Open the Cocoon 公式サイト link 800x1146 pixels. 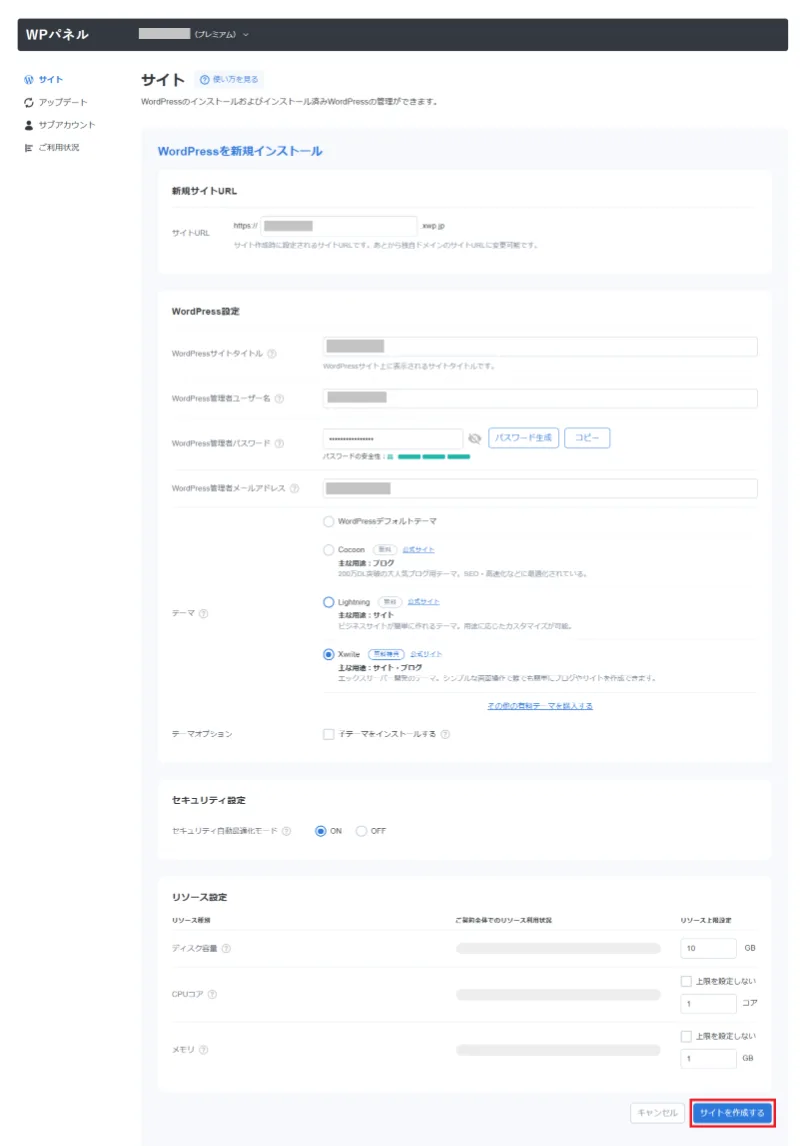pyautogui.click(x=419, y=550)
